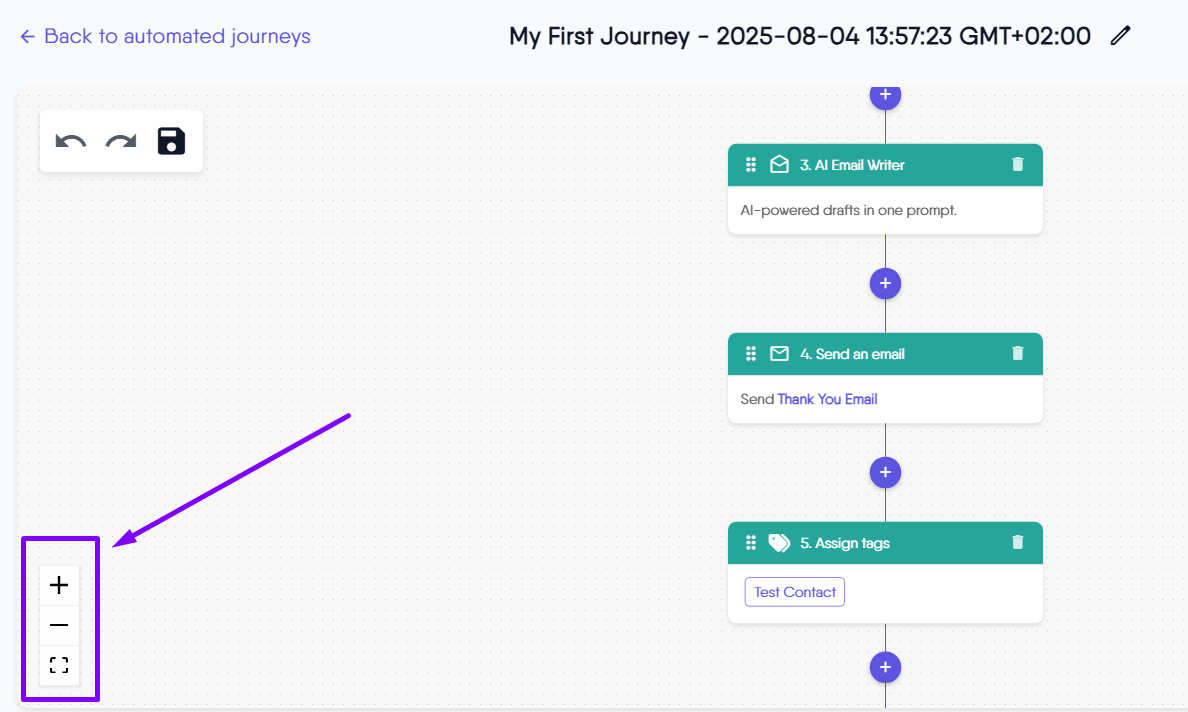
Task: Fit journey to view with fullscreen icon
Action: tap(59, 665)
